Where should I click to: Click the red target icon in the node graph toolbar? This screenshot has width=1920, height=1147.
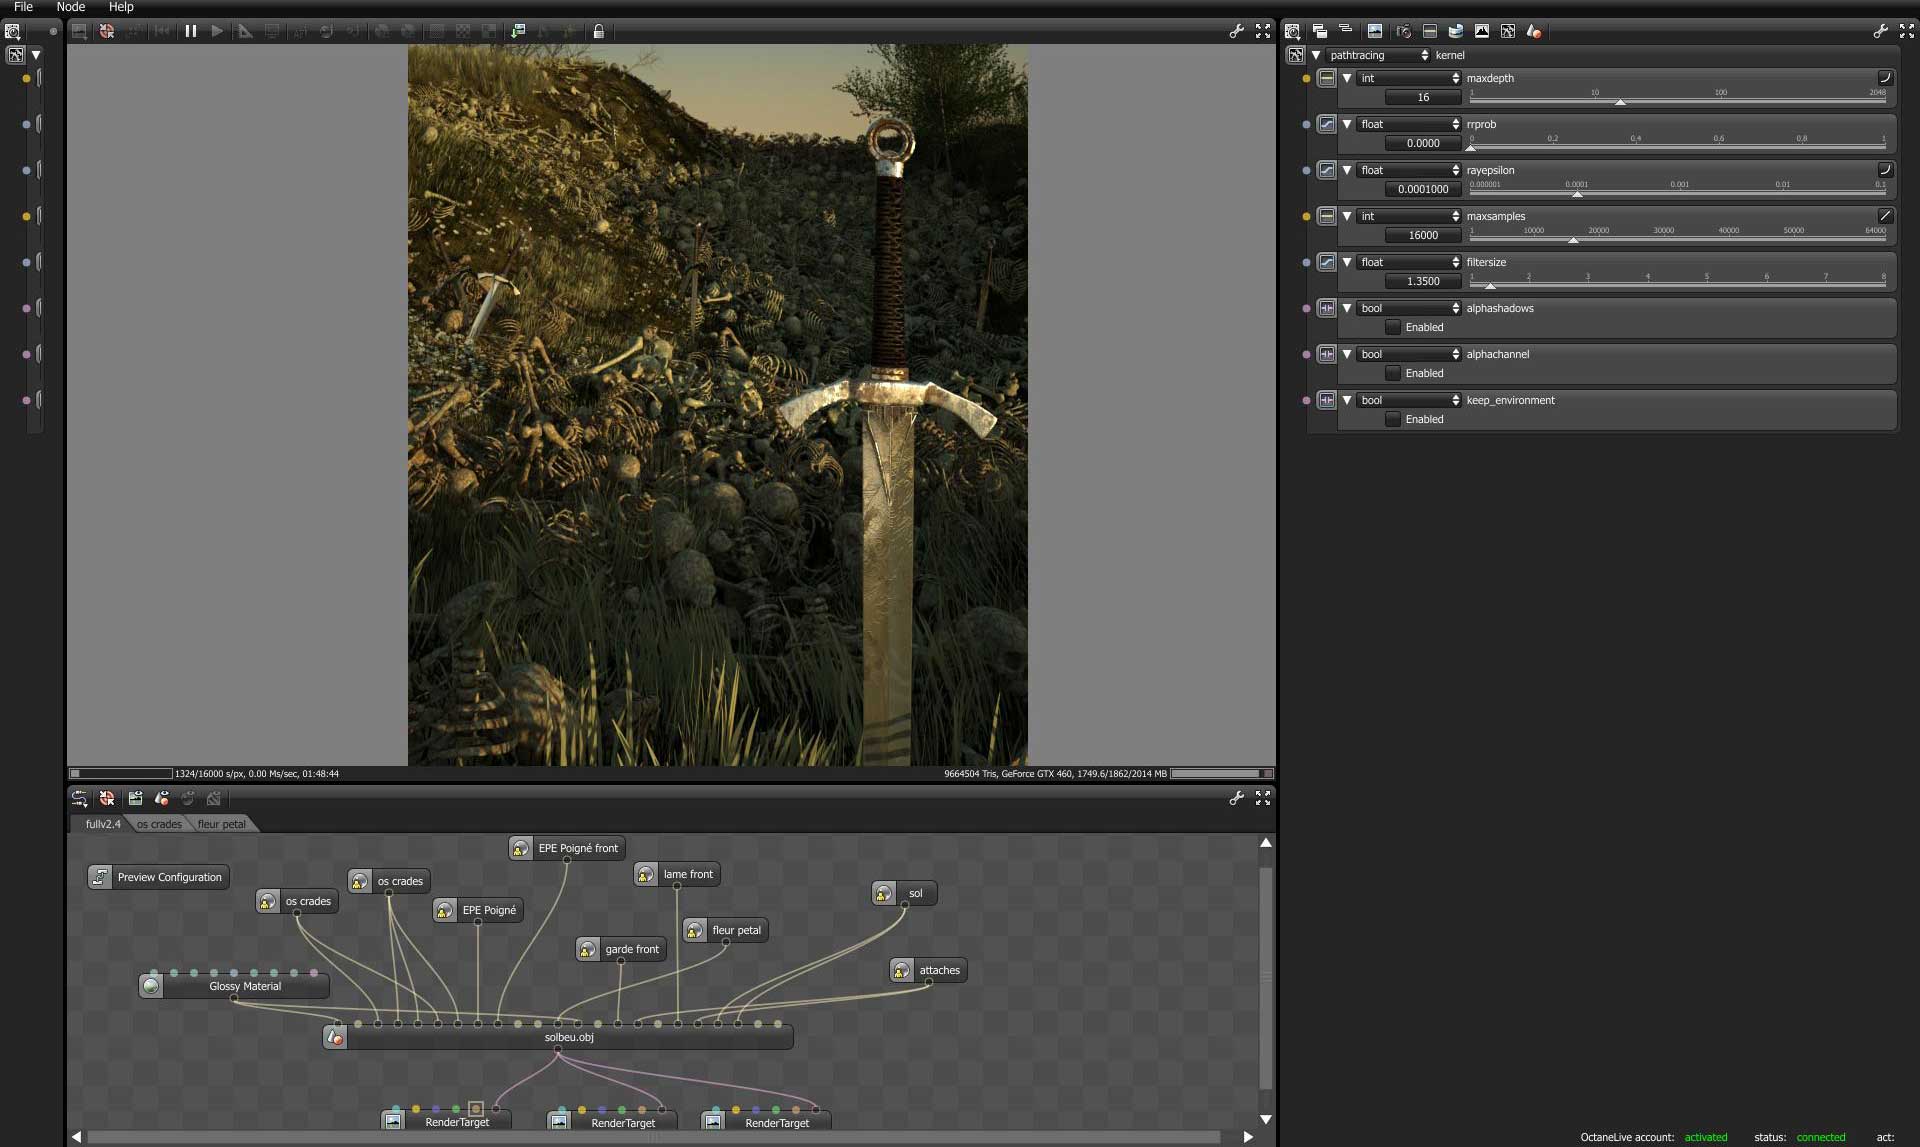pyautogui.click(x=107, y=798)
